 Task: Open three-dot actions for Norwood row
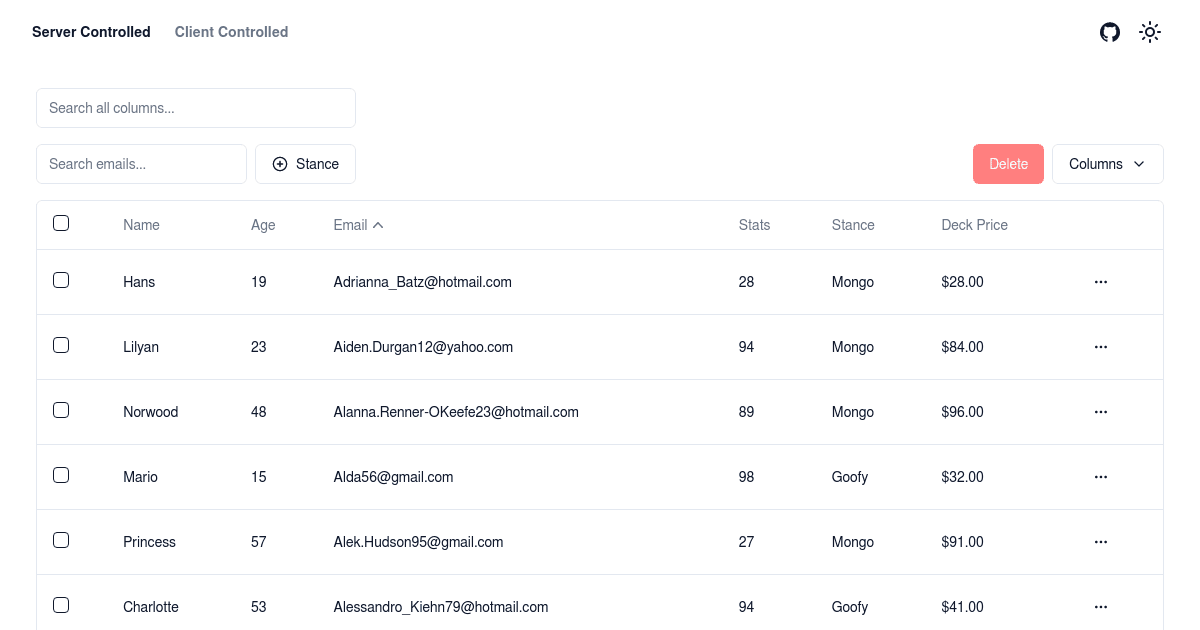click(1101, 412)
